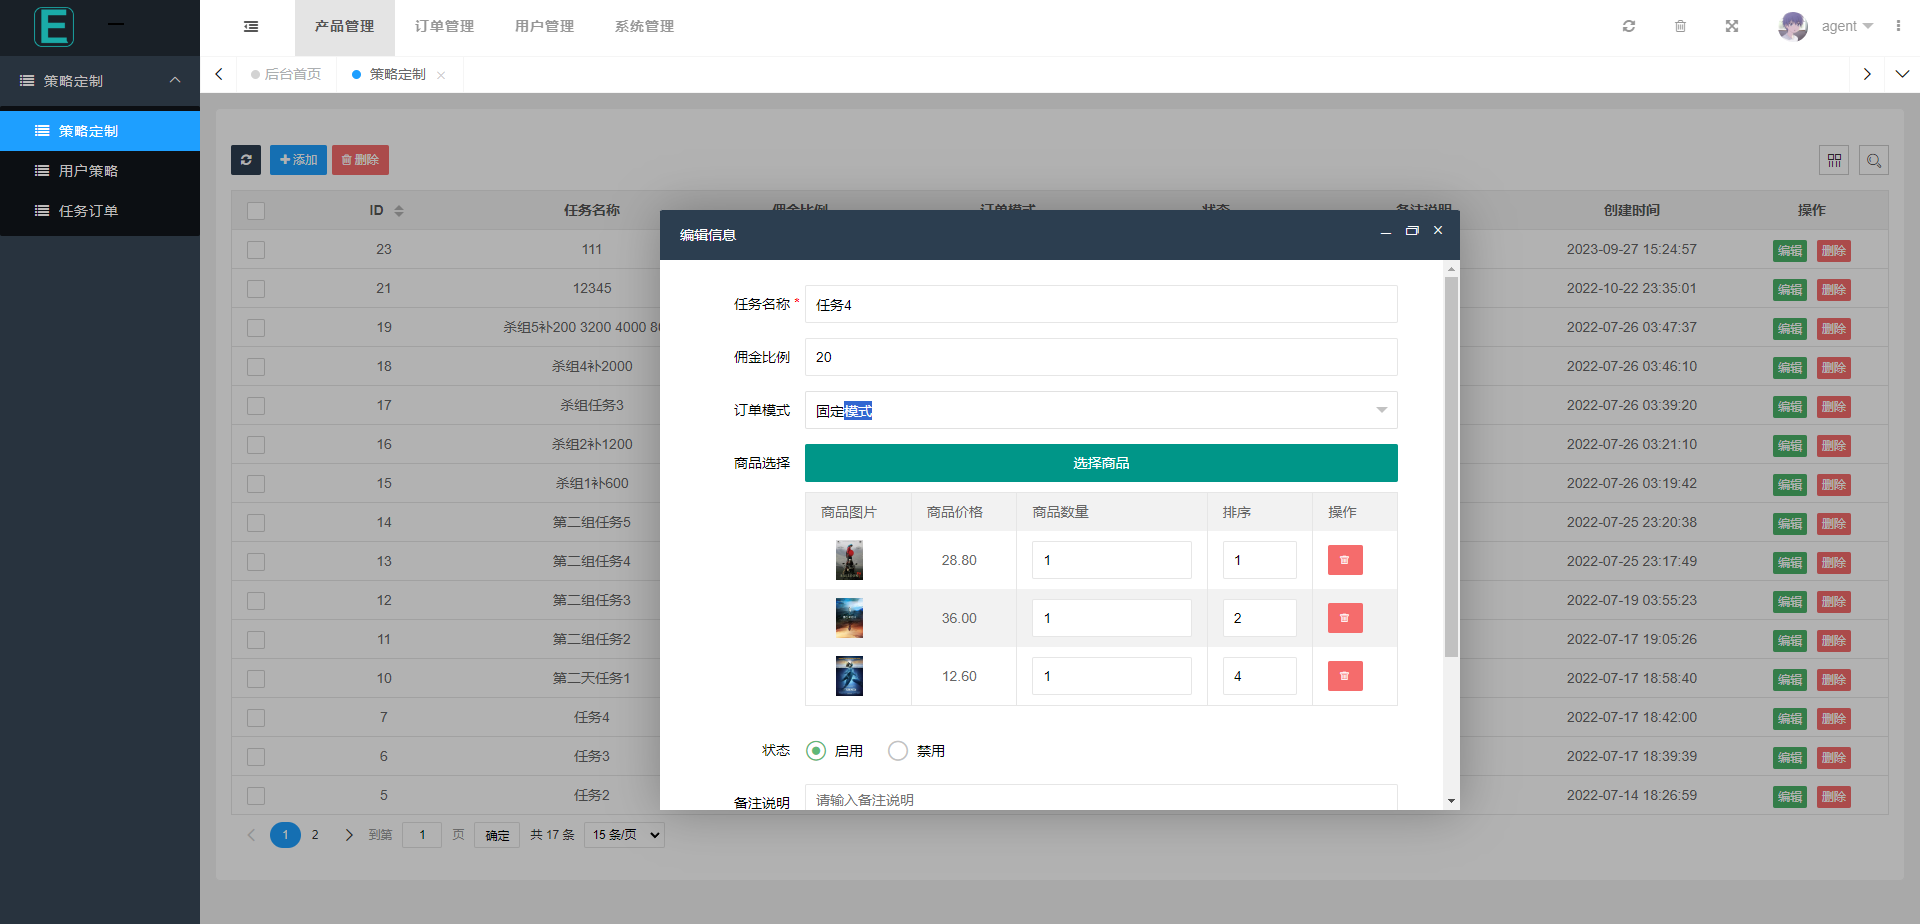Open the 15 条/页 page size dropdown

point(626,835)
